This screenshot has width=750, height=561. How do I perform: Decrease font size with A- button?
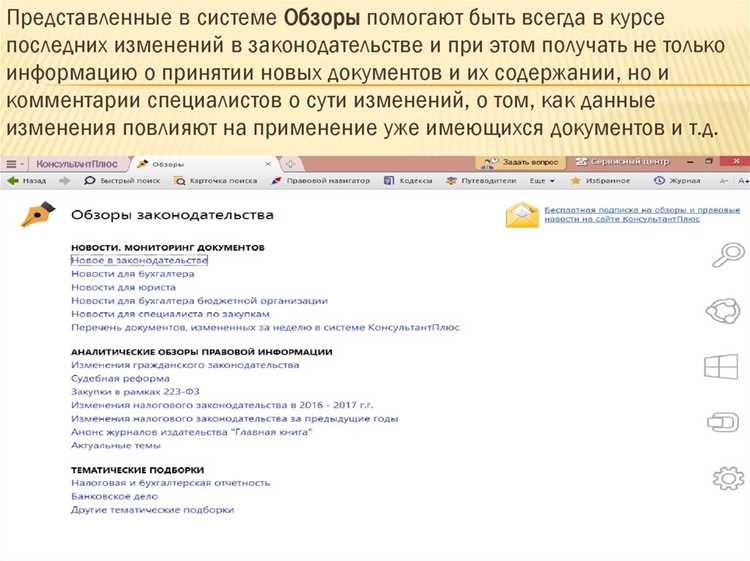pos(724,181)
